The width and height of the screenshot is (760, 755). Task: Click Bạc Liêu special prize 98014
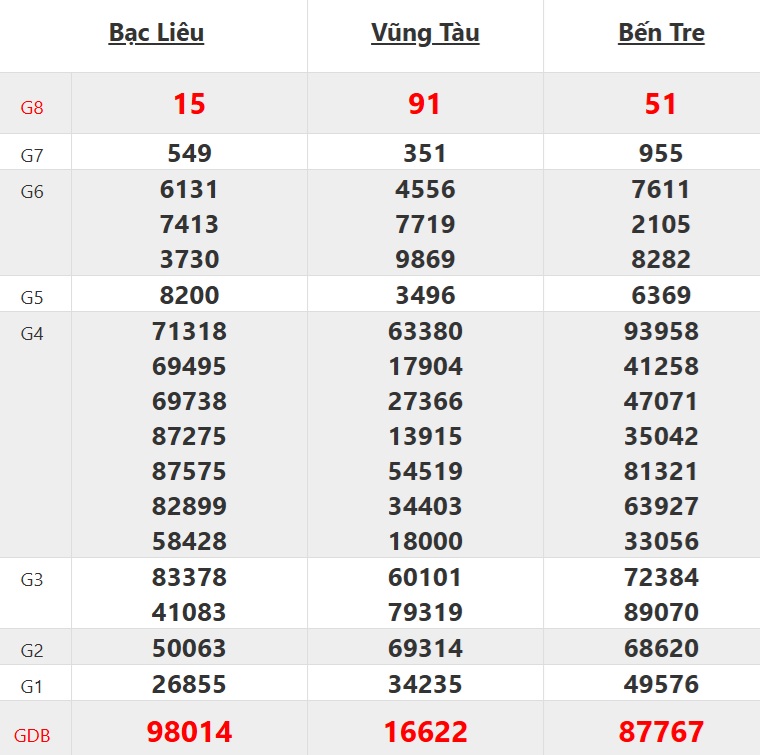click(x=189, y=732)
